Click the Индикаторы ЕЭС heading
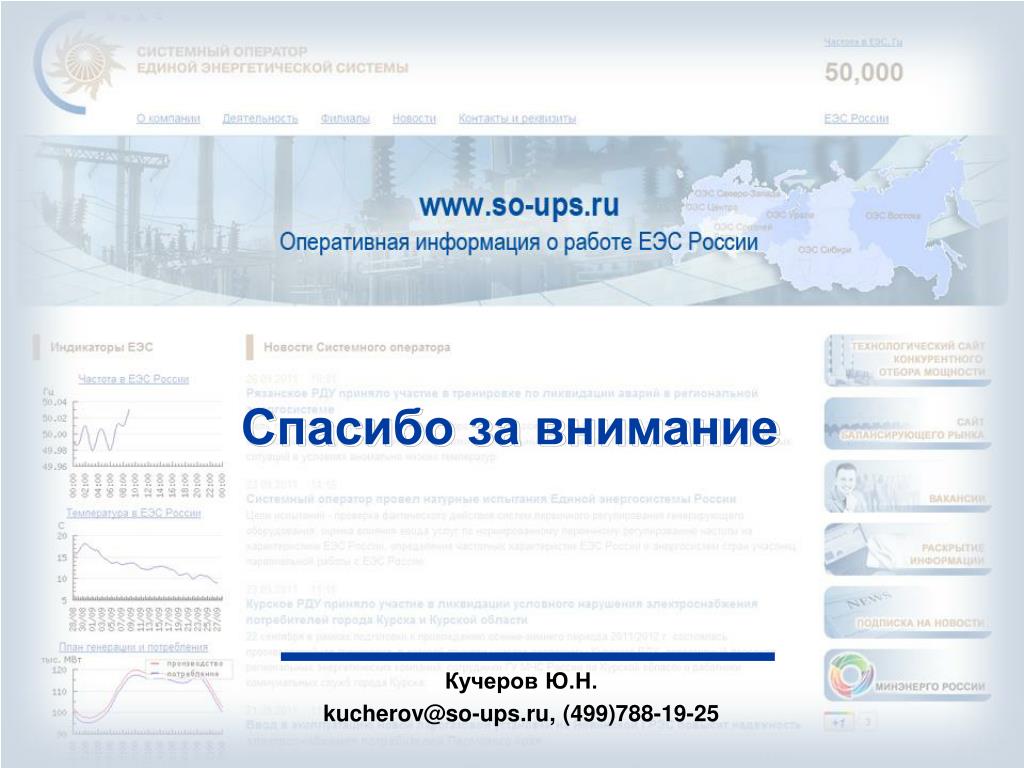Screen dimensions: 1024x768 tap(102, 347)
